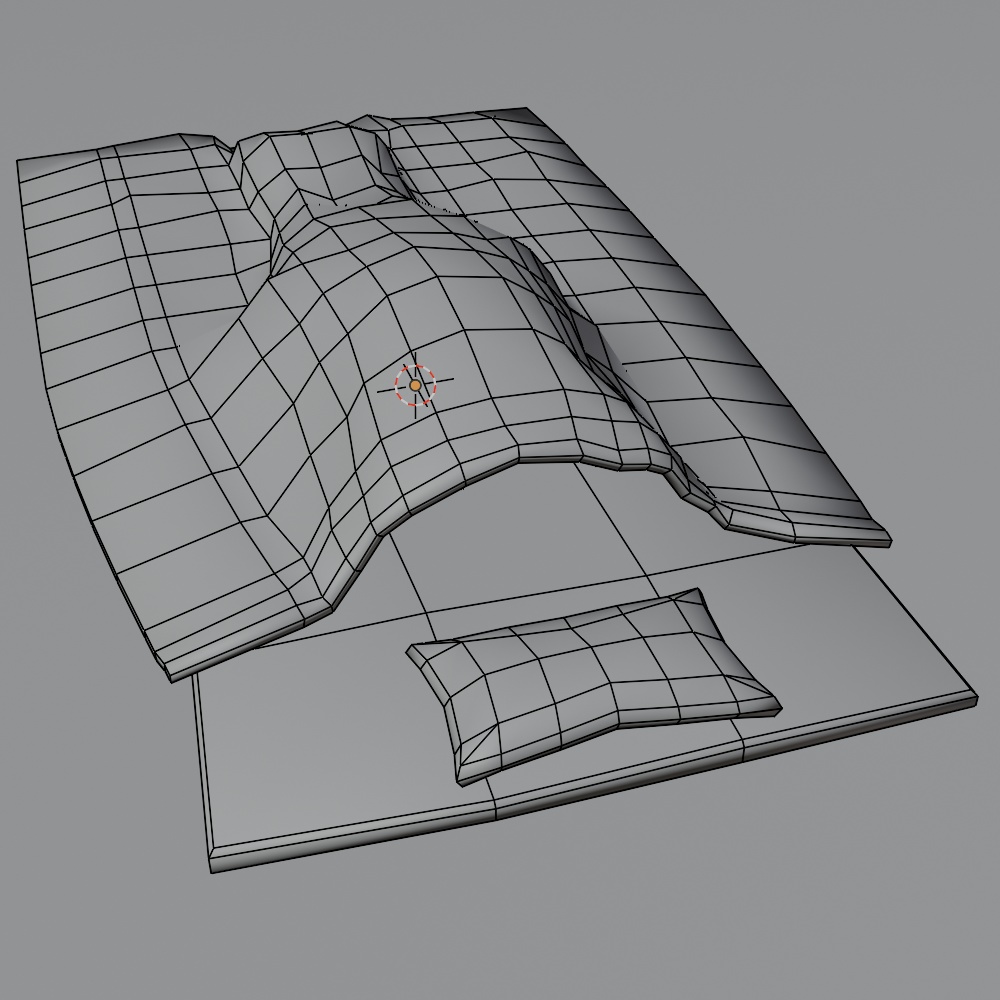Select the pillow mesh object
1000x1000 pixels.
pyautogui.click(x=593, y=686)
